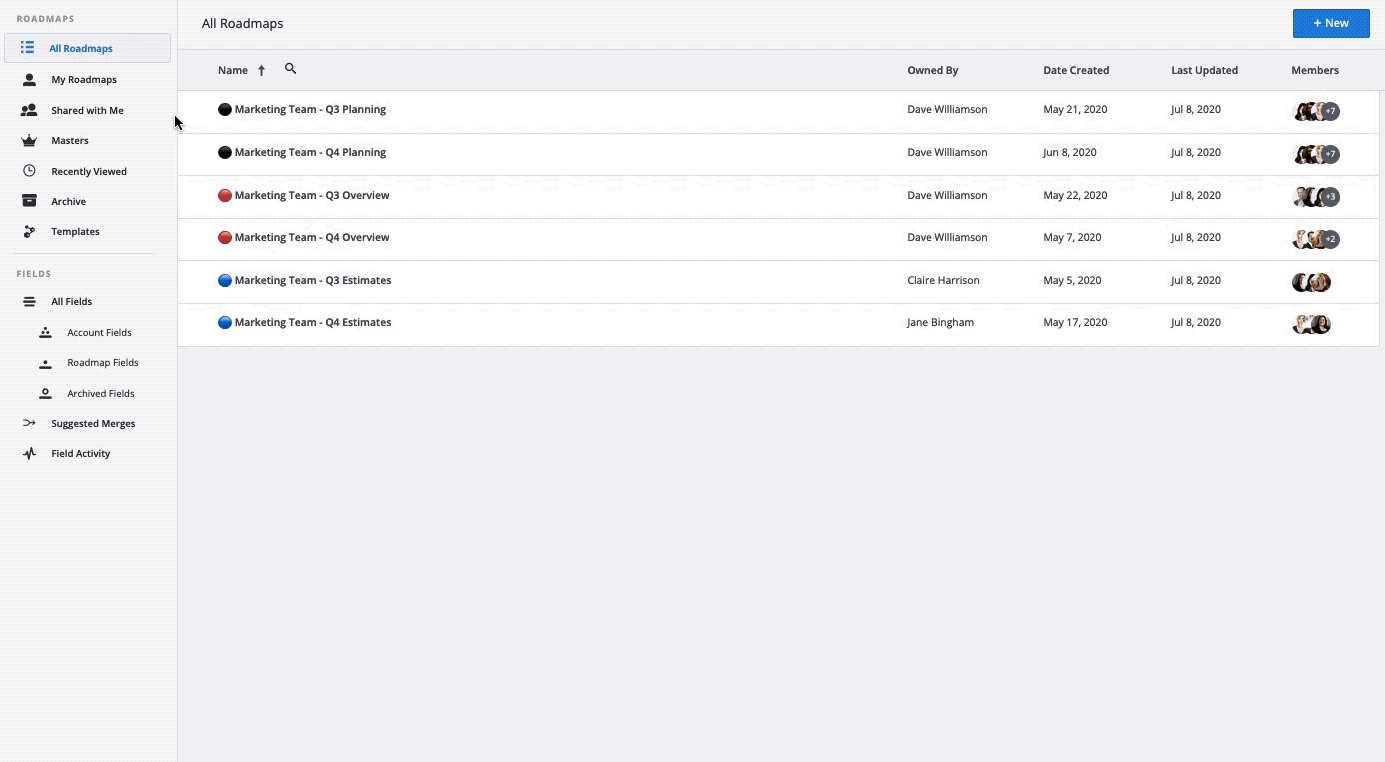Open Marketing Team - Q4 Planning roadmap

point(310,153)
